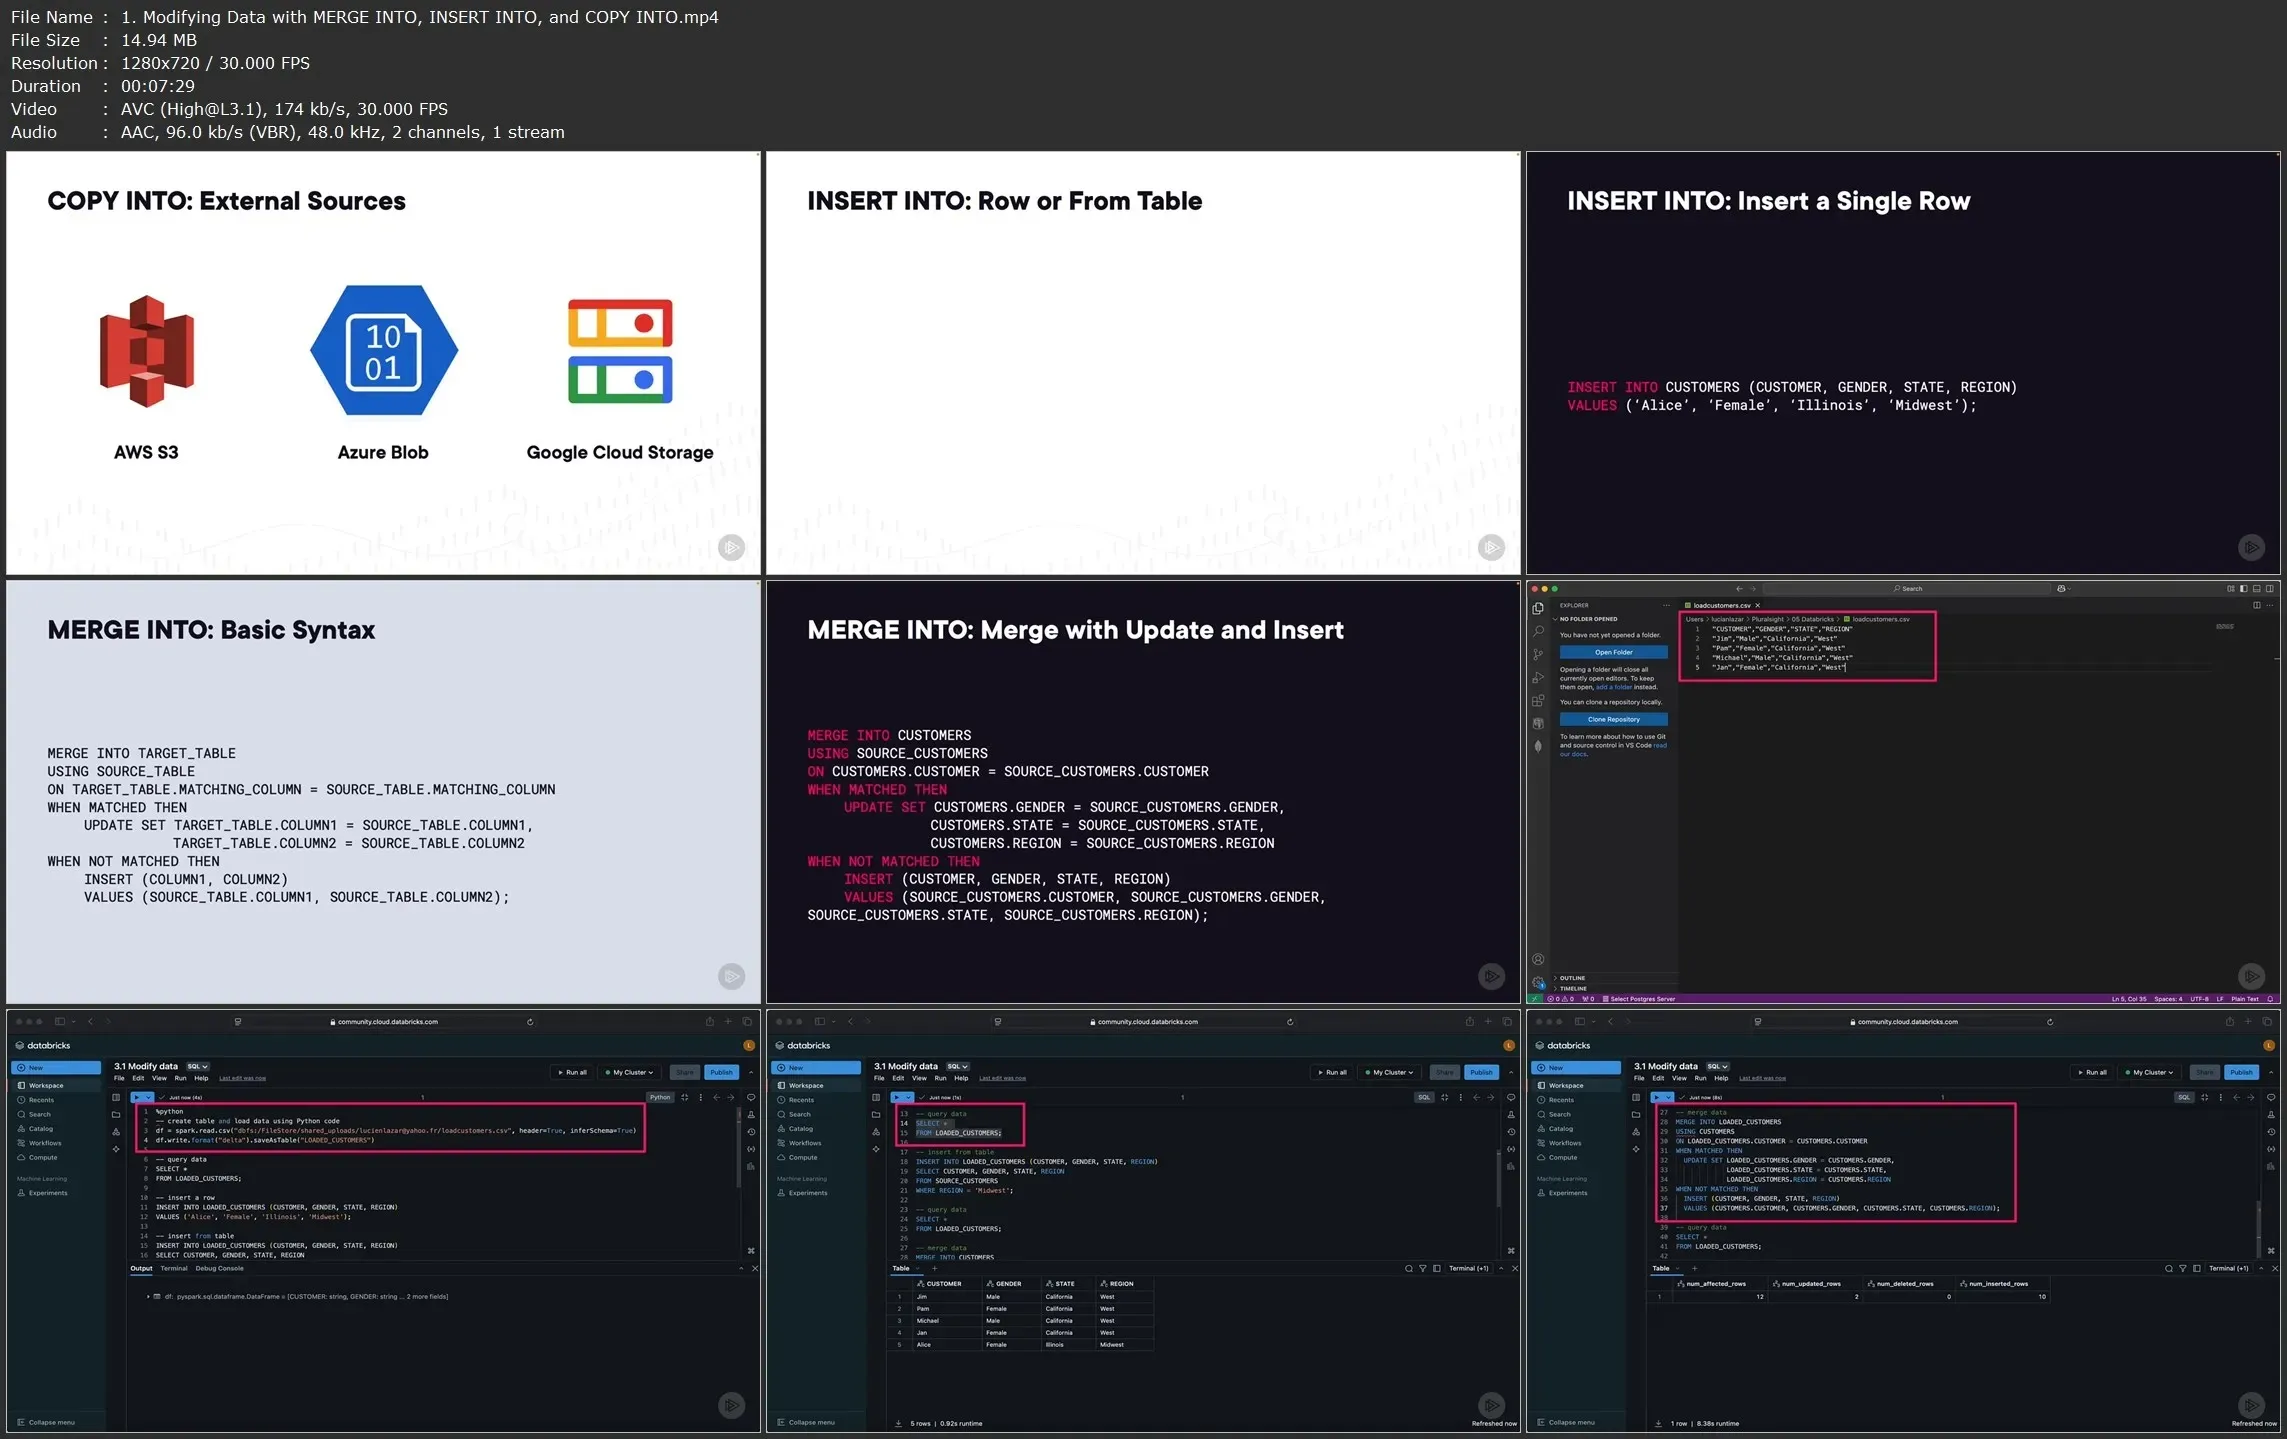The width and height of the screenshot is (2287, 1439).
Task: Toggle table of contents in merge Databricks frame
Action: click(1636, 1097)
